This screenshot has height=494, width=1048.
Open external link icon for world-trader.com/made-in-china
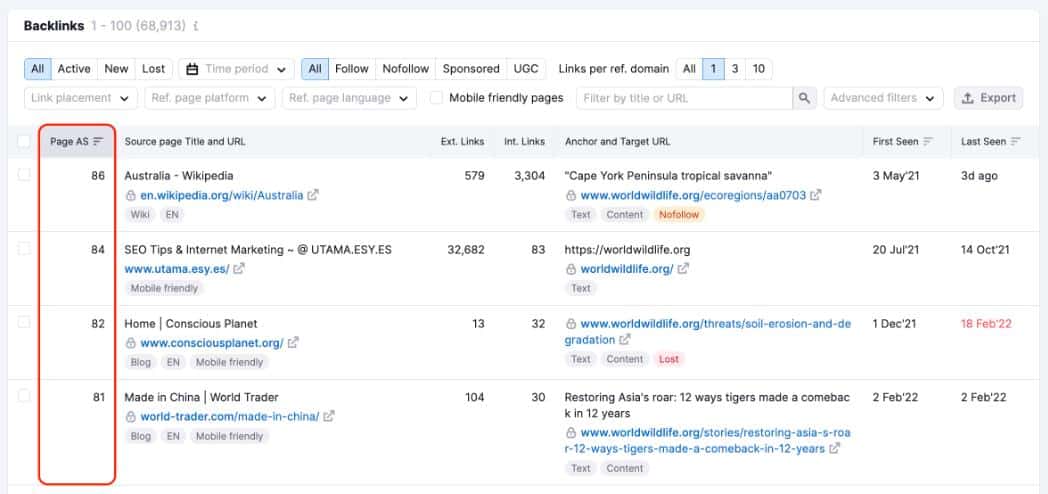point(329,416)
